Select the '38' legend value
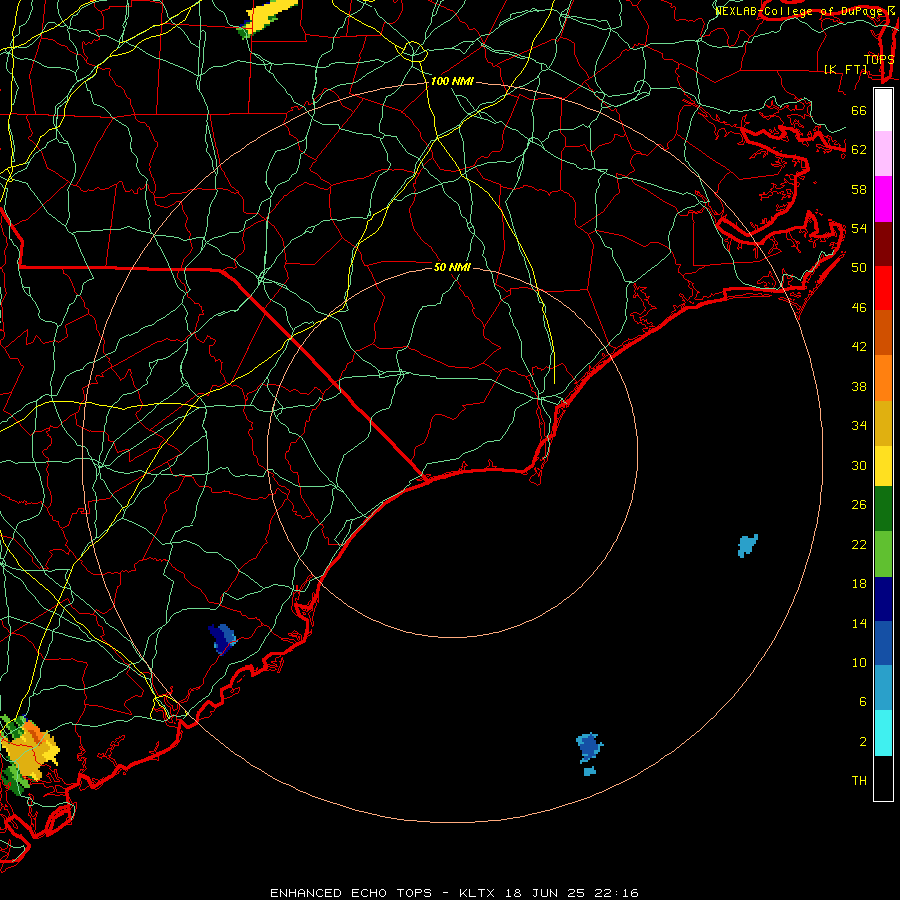 859,387
